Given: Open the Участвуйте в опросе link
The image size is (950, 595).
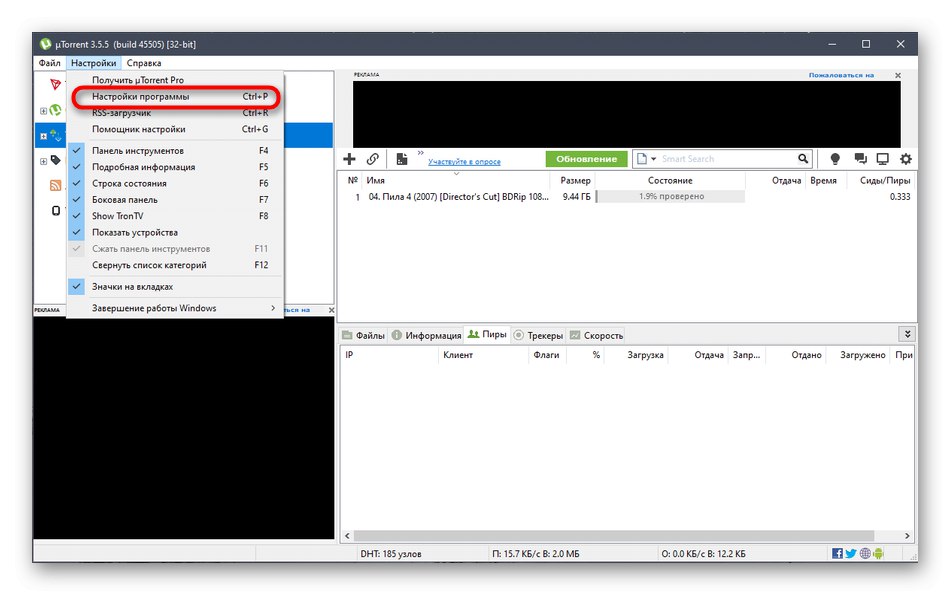Looking at the screenshot, I should coord(464,162).
